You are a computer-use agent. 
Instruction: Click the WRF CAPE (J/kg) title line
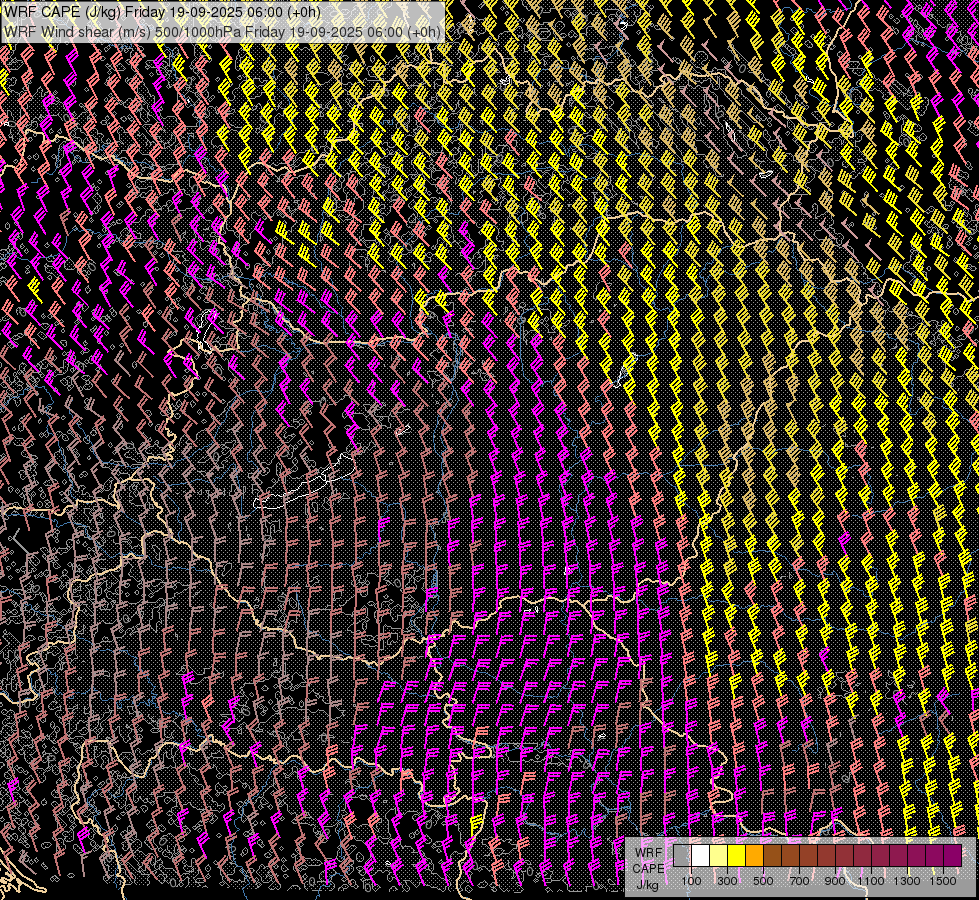click(162, 12)
